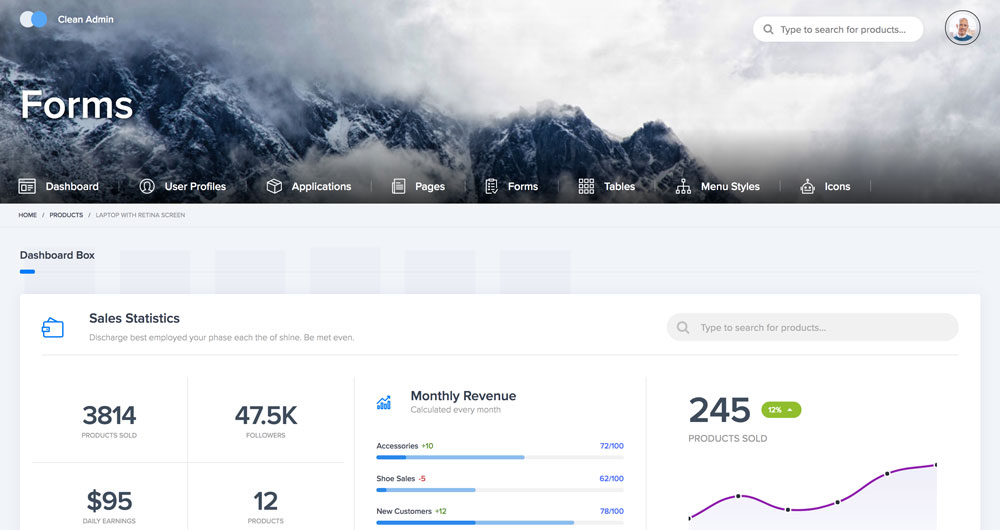Open the Products breadcrumb link
This screenshot has width=1000, height=530.
point(66,215)
